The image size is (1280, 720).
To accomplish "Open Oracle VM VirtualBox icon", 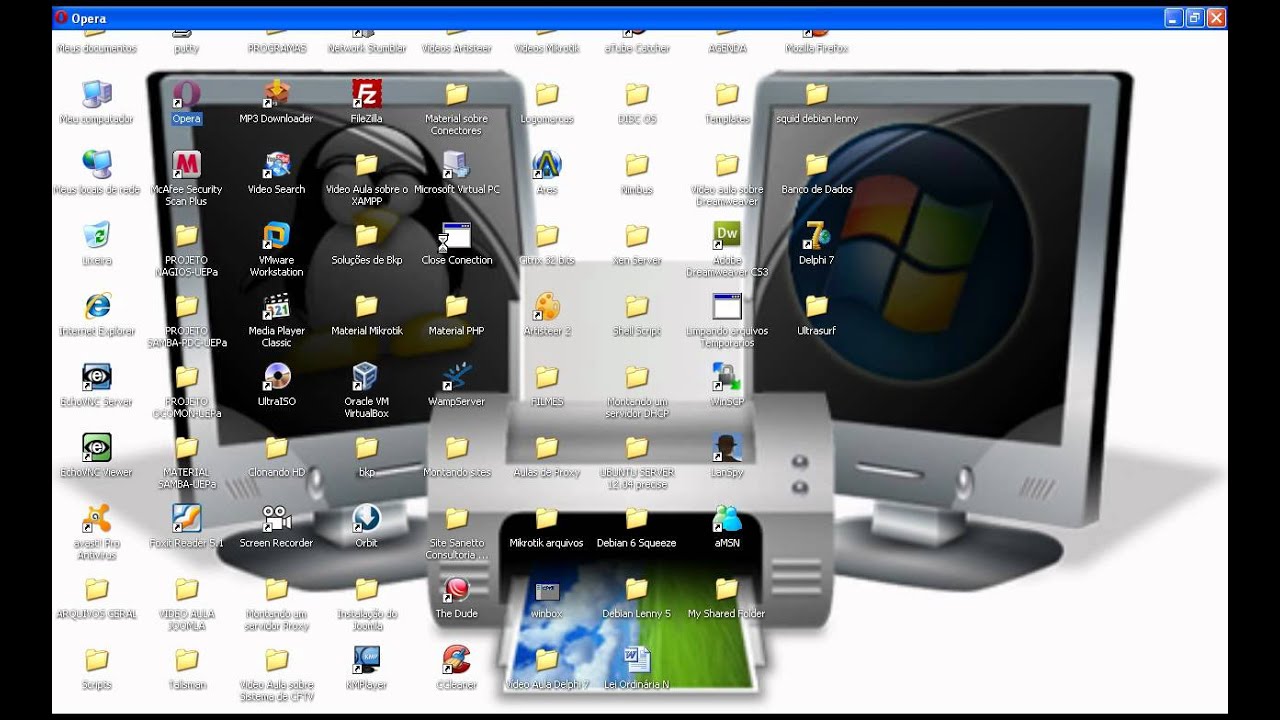I will point(367,378).
